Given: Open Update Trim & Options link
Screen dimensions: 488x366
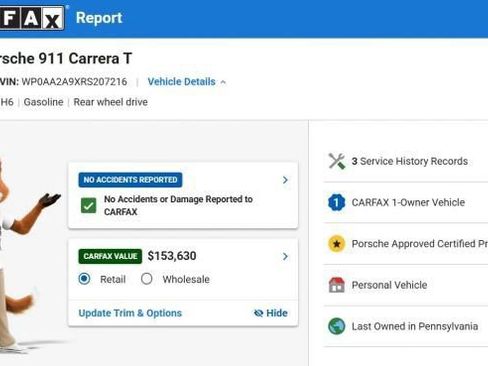Looking at the screenshot, I should 130,313.
